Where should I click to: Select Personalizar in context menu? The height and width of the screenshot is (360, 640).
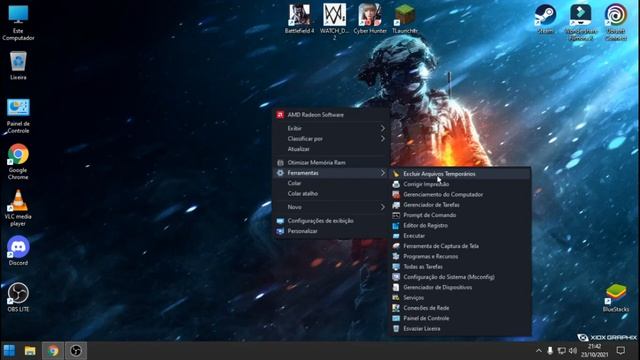coord(331,231)
